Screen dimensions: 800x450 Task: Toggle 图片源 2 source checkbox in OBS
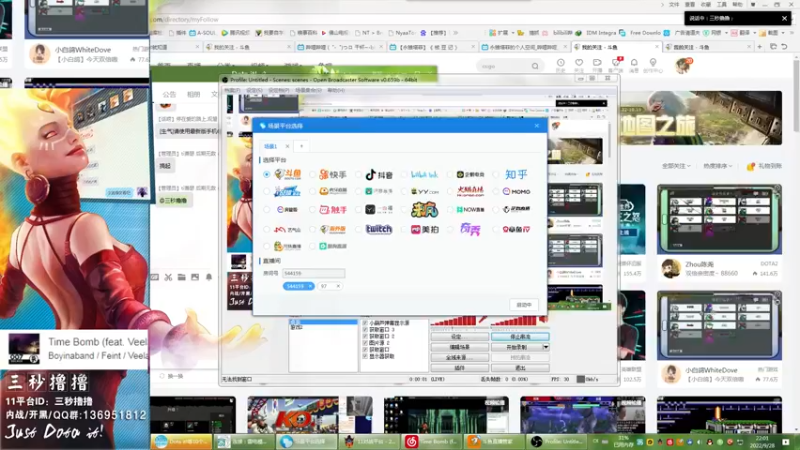pyautogui.click(x=365, y=343)
